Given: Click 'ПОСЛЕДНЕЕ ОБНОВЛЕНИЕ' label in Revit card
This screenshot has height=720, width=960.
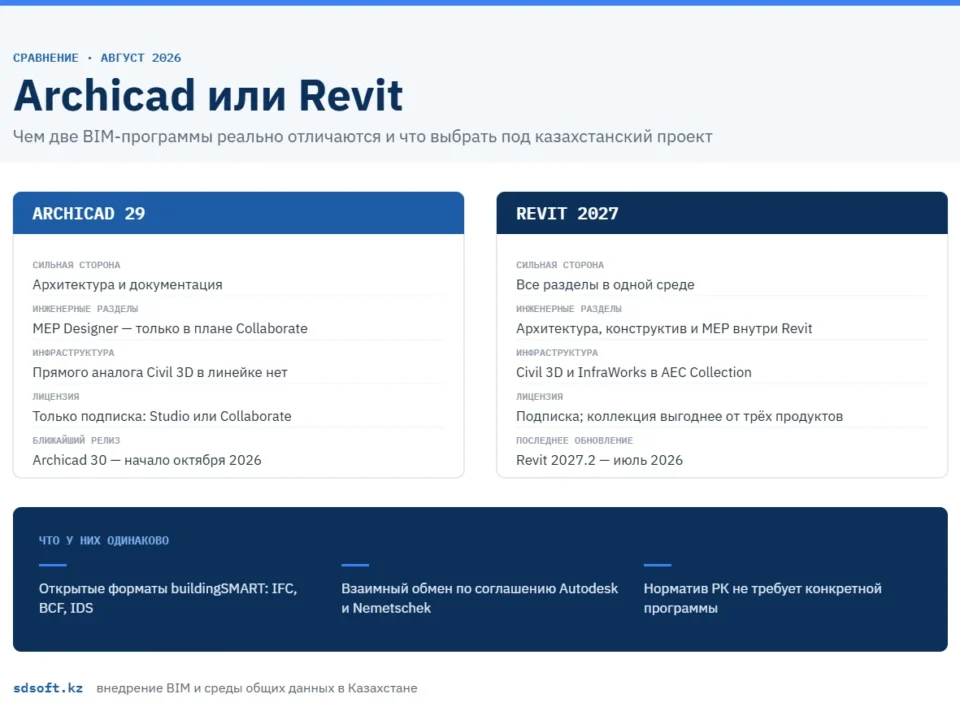Looking at the screenshot, I should (574, 440).
